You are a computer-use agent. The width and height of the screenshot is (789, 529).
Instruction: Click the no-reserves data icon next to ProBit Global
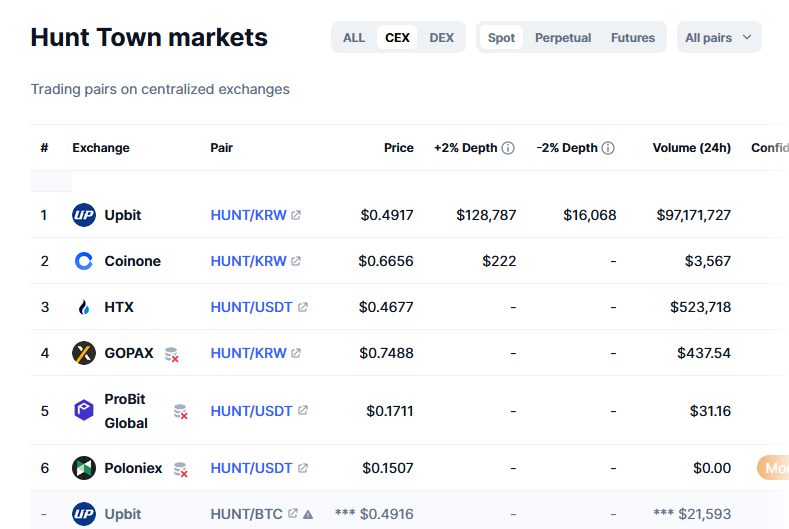coord(181,411)
